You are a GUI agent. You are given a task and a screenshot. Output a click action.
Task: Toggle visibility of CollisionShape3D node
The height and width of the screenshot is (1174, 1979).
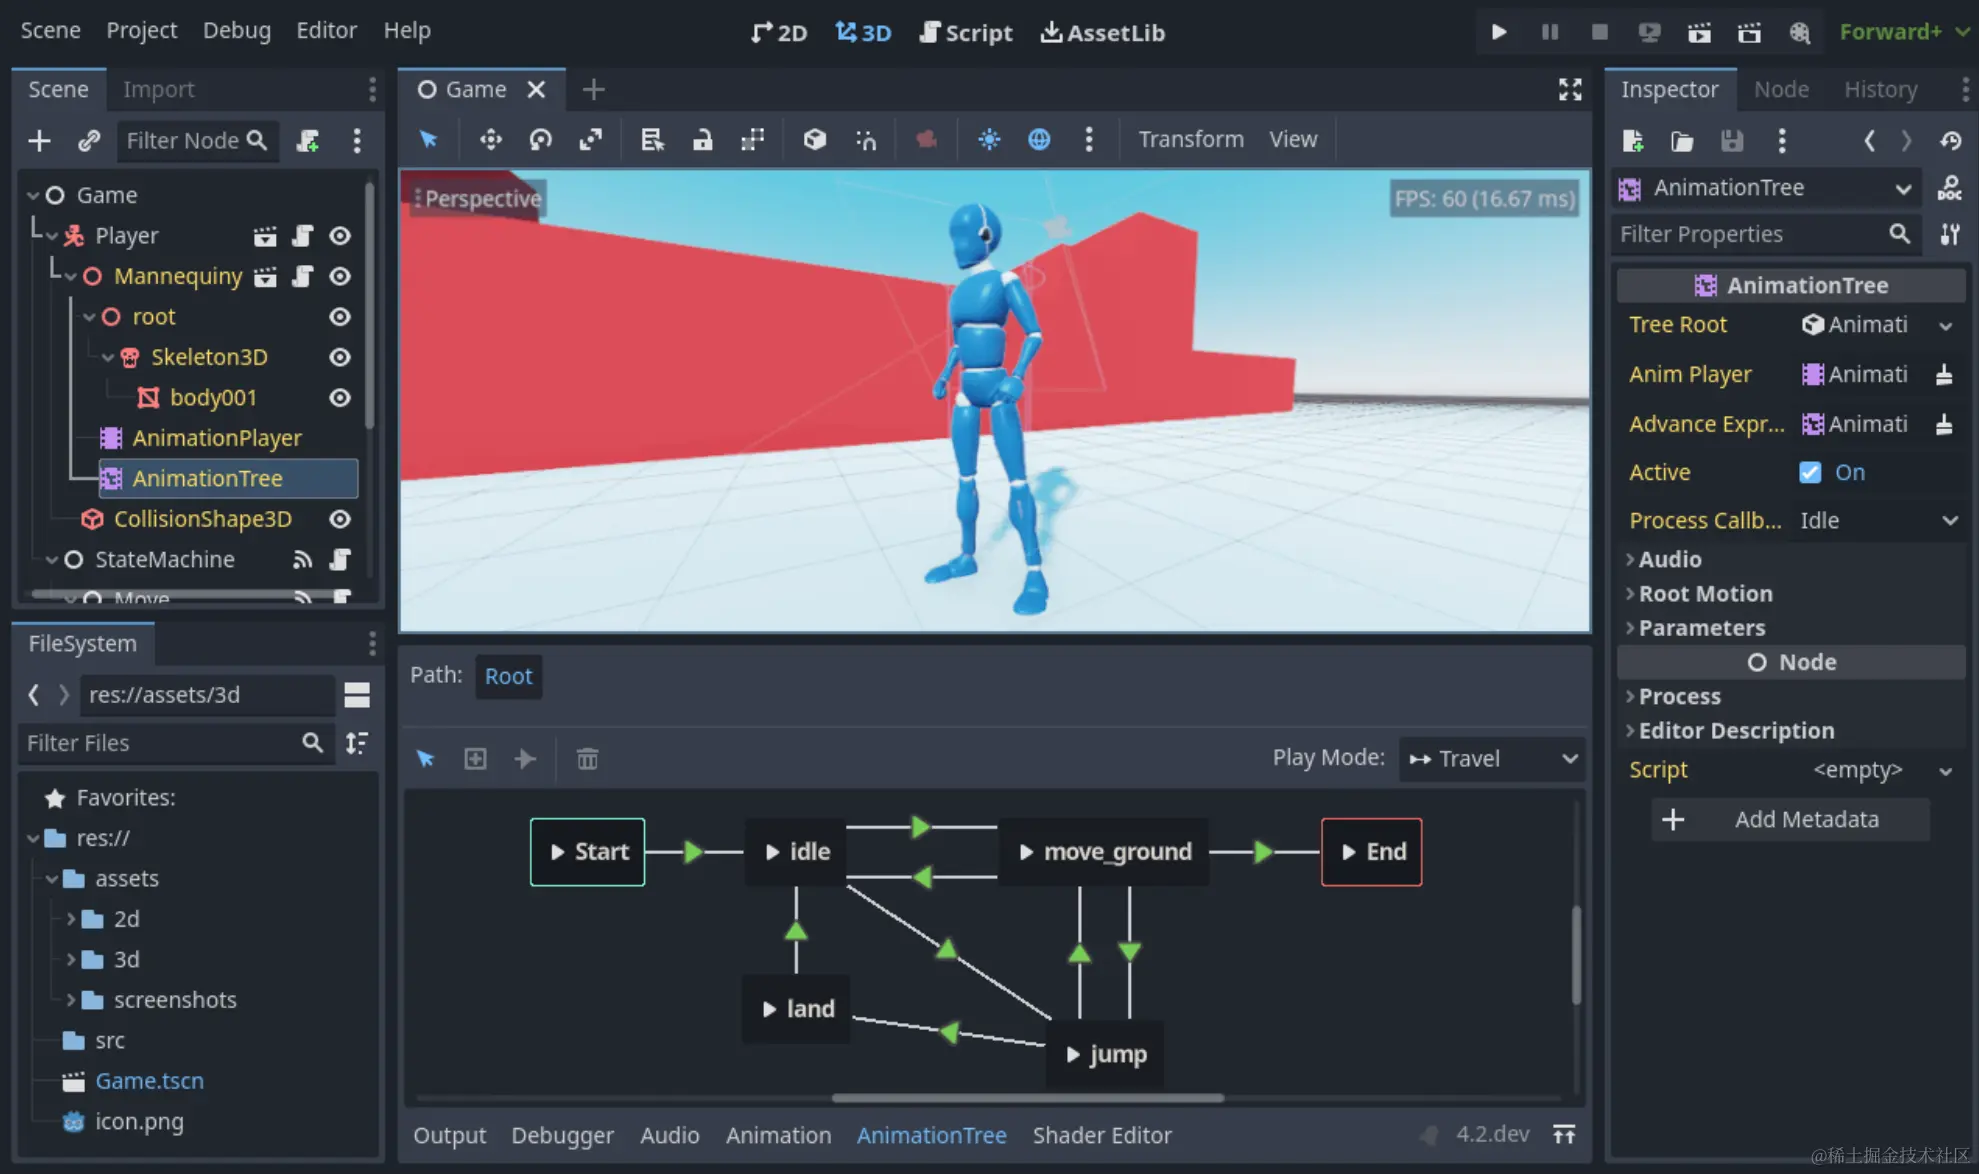pos(340,519)
